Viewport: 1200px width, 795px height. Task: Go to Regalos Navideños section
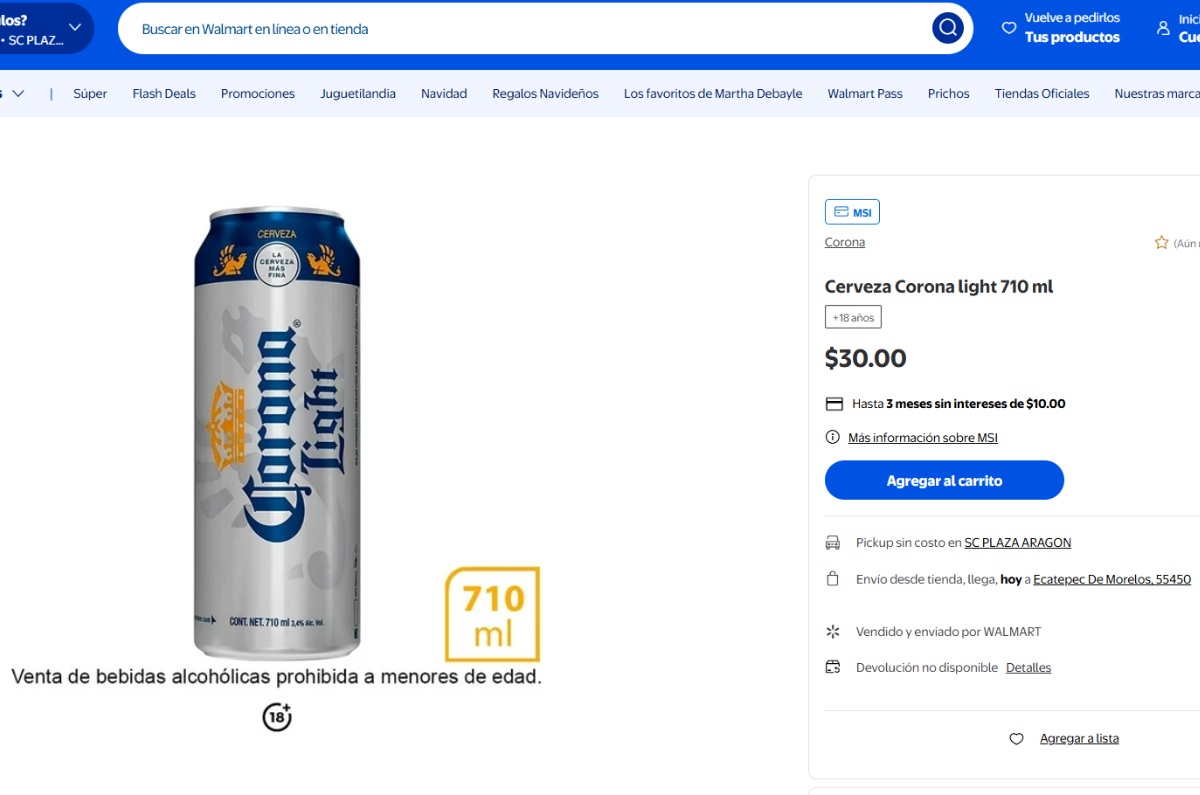pyautogui.click(x=545, y=93)
